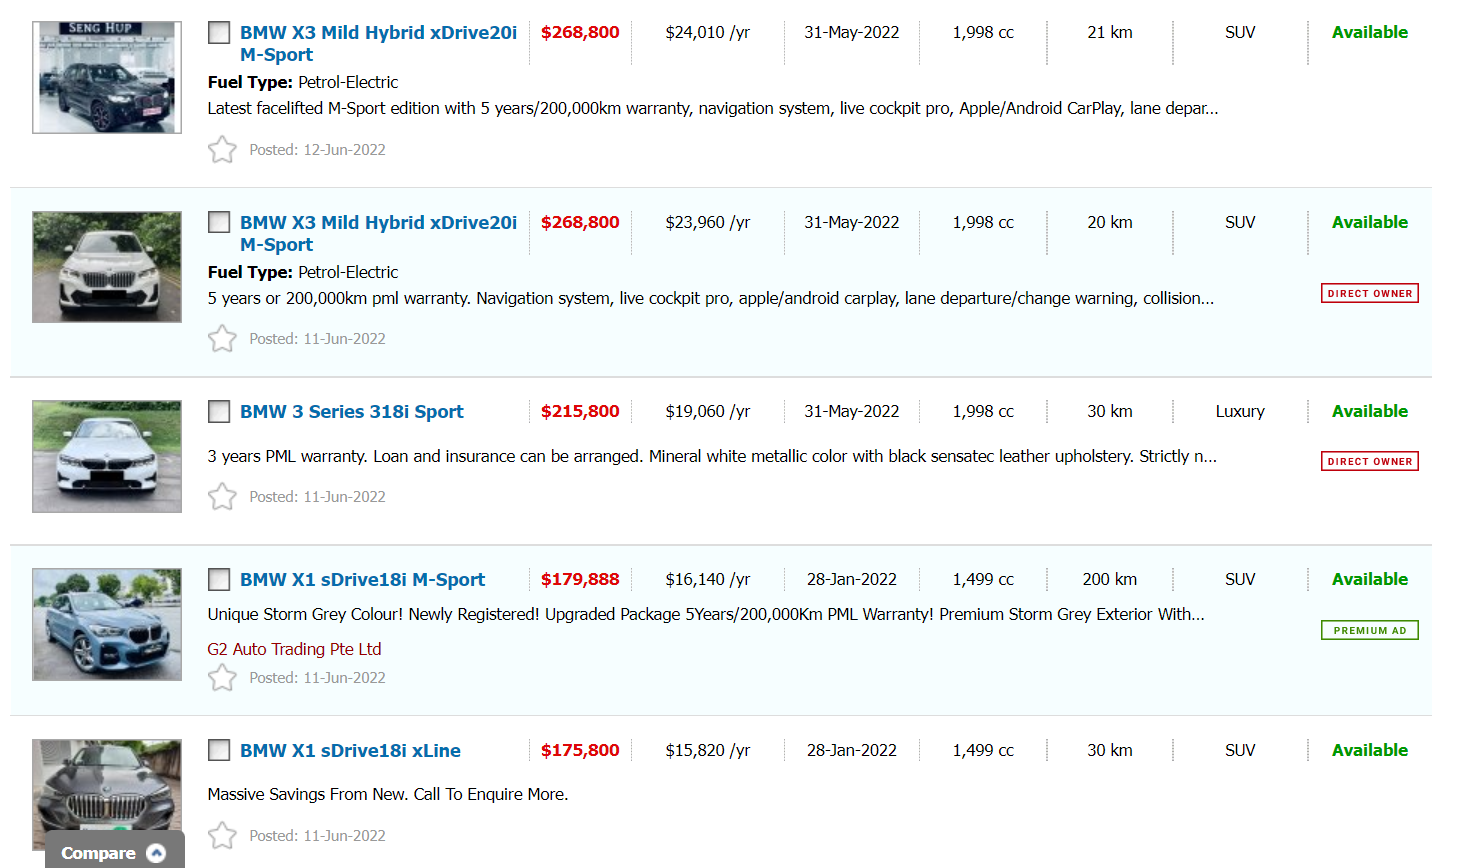Click the Premium Ad badge

click(1369, 630)
